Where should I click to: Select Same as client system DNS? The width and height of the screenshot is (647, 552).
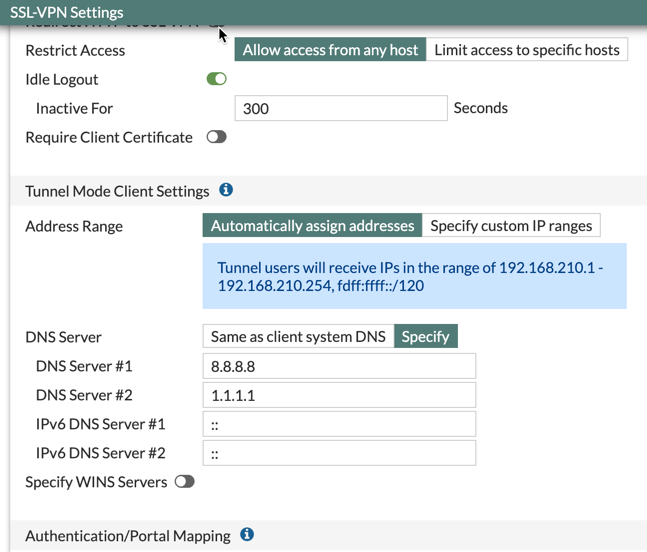pyautogui.click(x=298, y=336)
